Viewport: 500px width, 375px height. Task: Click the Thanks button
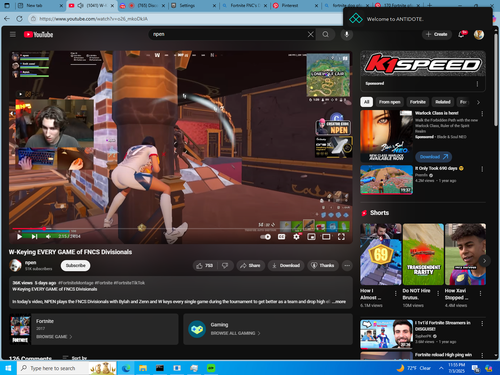(x=322, y=266)
